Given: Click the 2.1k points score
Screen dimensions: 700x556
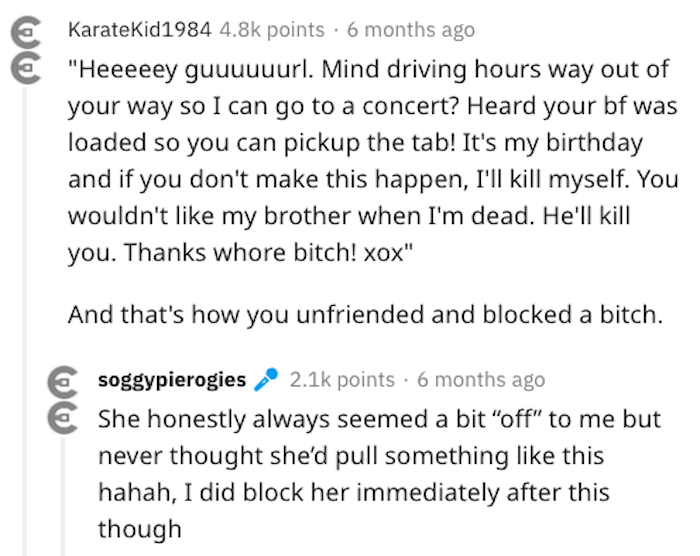Looking at the screenshot, I should pyautogui.click(x=342, y=380).
